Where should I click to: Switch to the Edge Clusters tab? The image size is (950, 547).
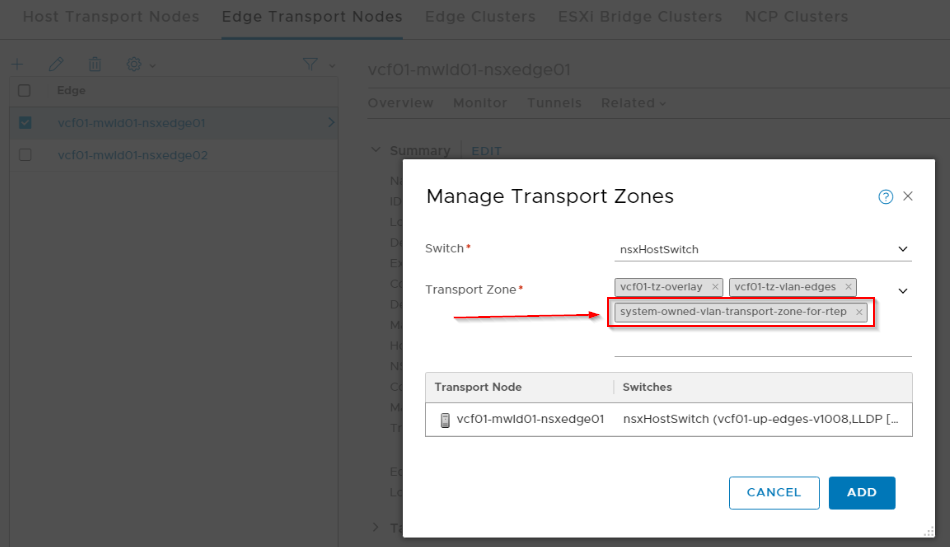(480, 17)
